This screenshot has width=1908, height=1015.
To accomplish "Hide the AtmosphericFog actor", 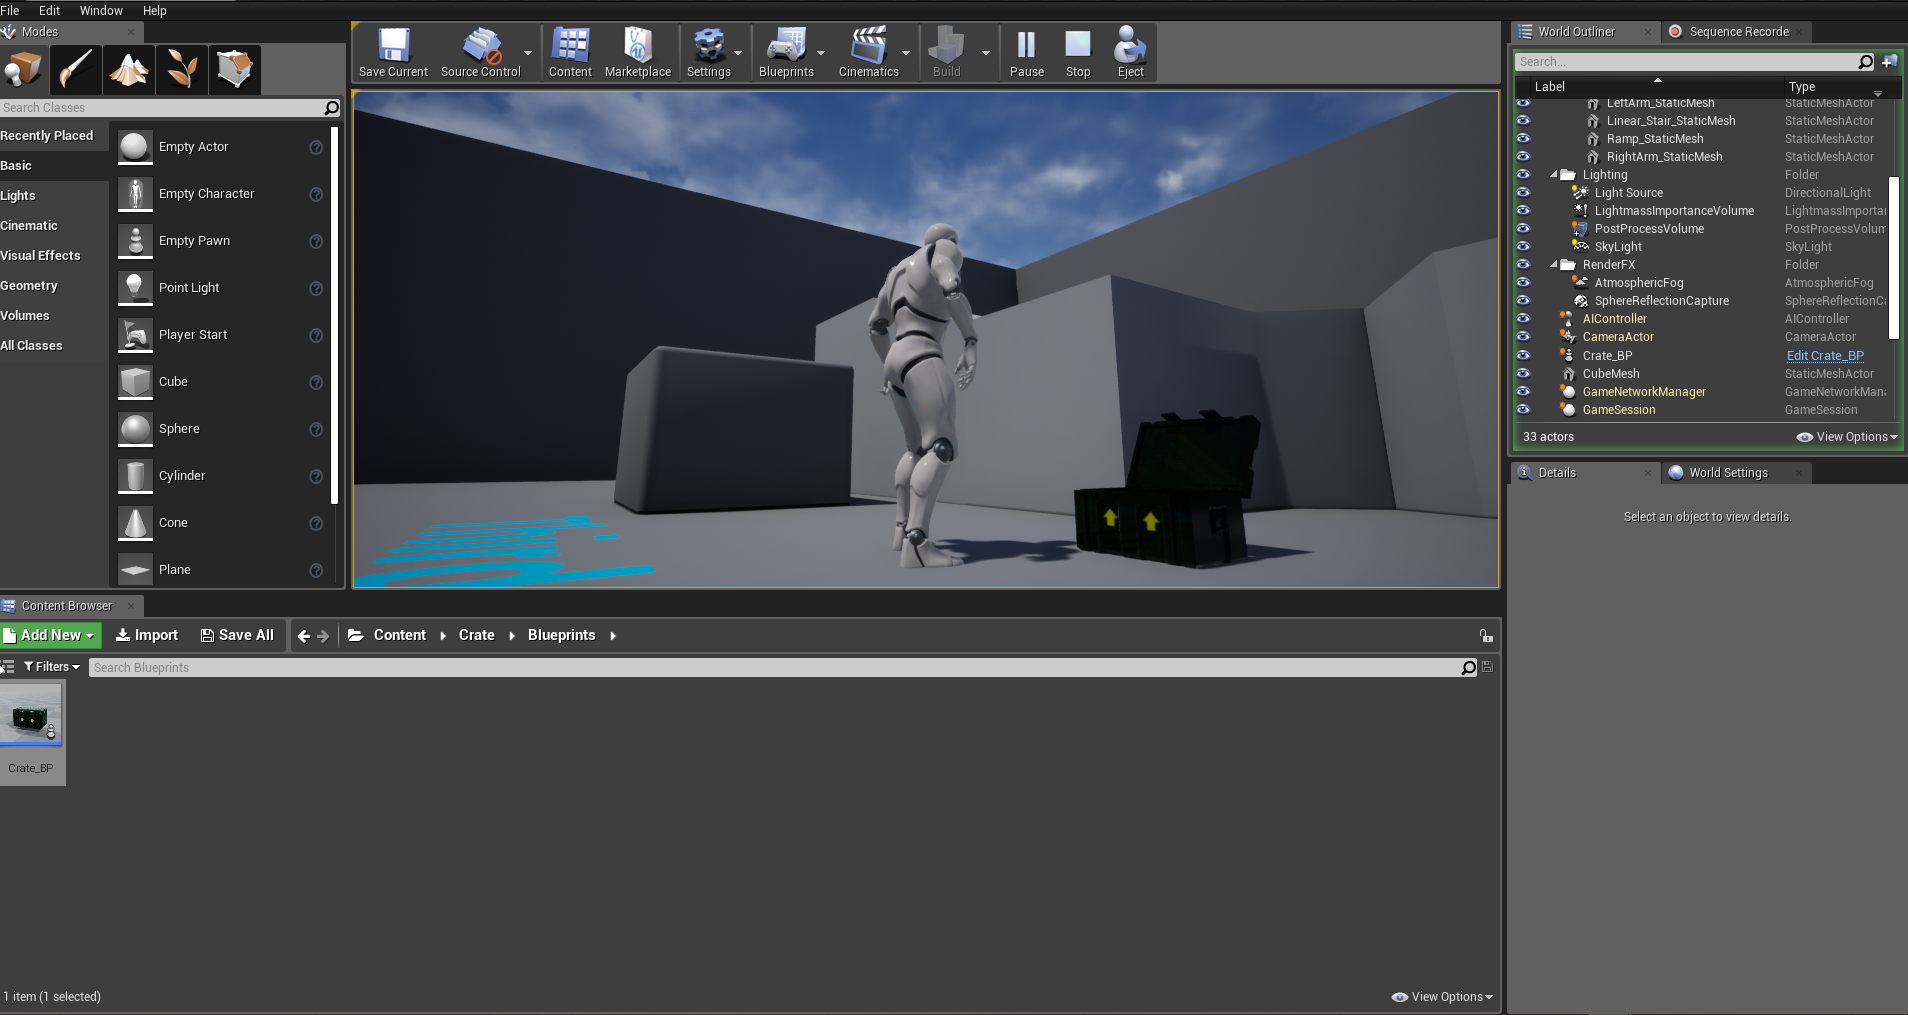I will [x=1524, y=283].
